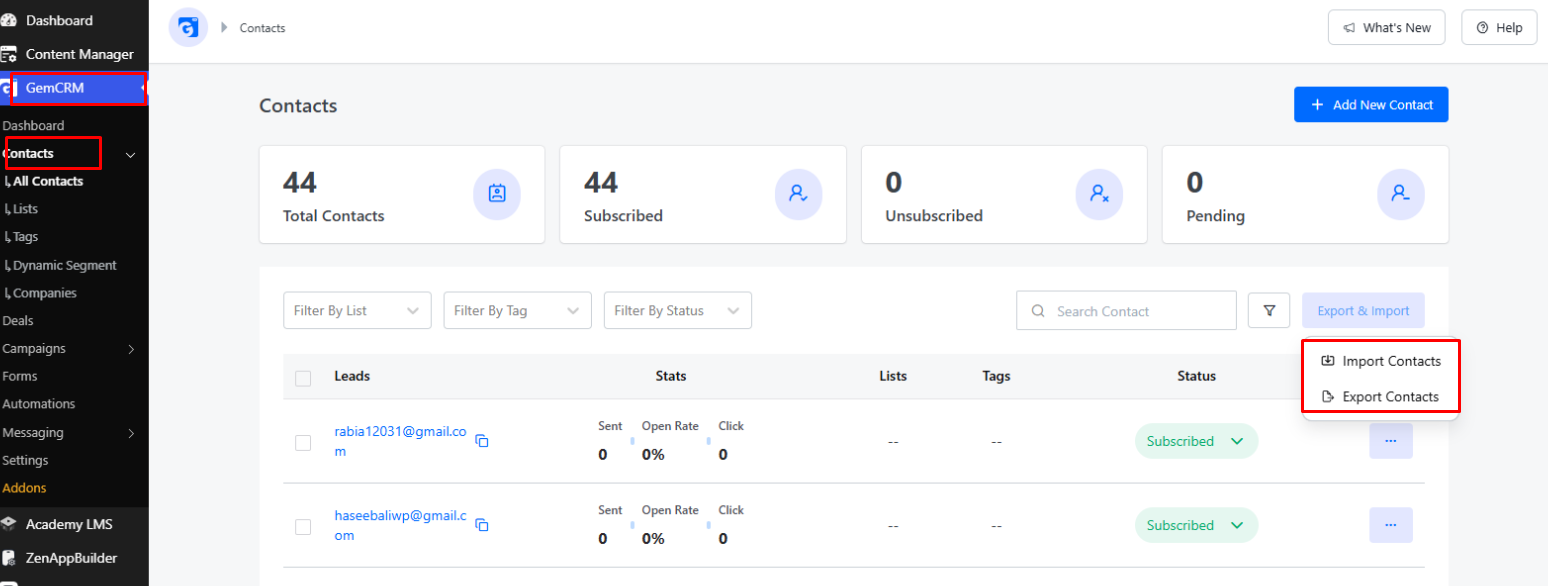Choose Import Contacts from the menu
Screen dimensions: 1548x586
1380,361
